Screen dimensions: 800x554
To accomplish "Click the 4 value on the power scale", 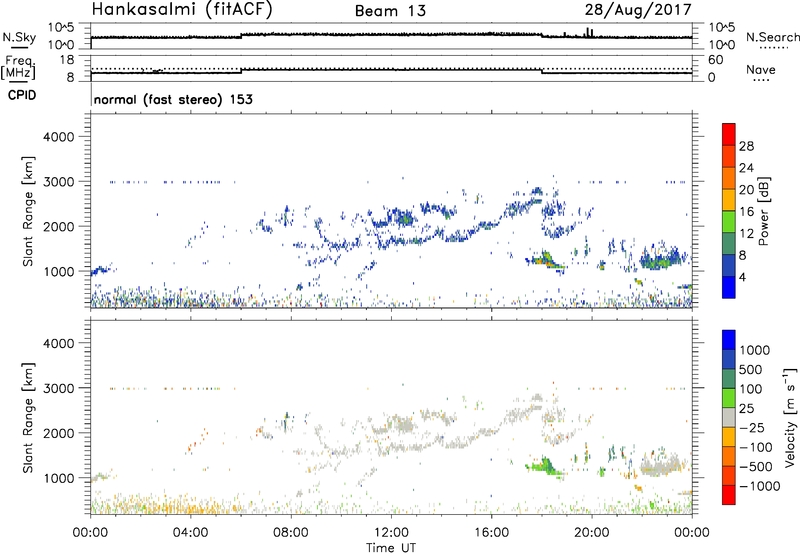I will (742, 277).
